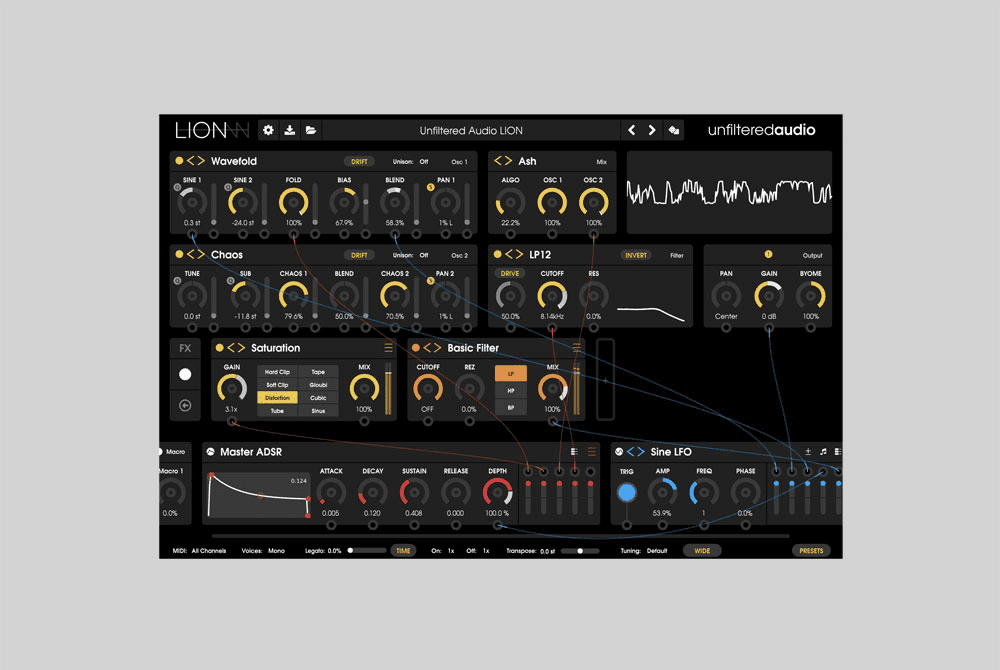Toggle the DRIVE button on LP12
The width and height of the screenshot is (1000, 670).
tap(510, 273)
